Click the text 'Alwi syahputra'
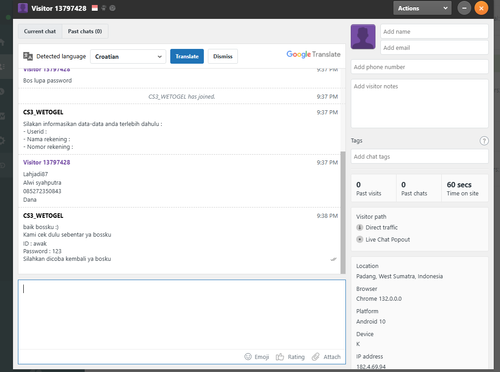Image resolution: width=500 pixels, height=372 pixels. [42, 183]
